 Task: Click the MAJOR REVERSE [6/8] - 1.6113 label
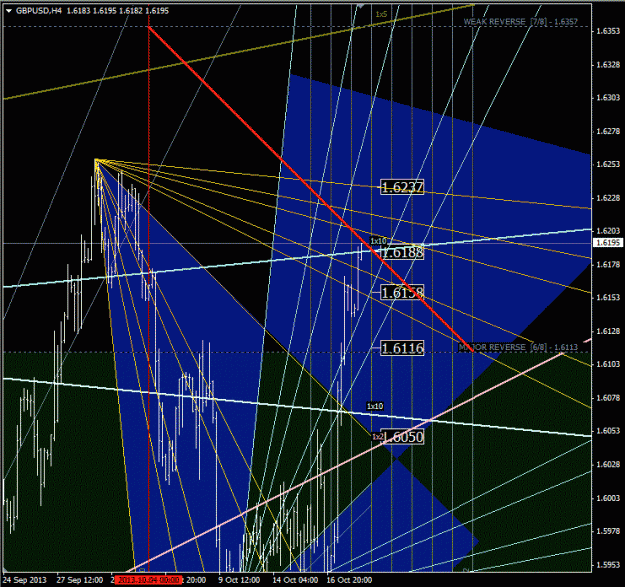518,347
